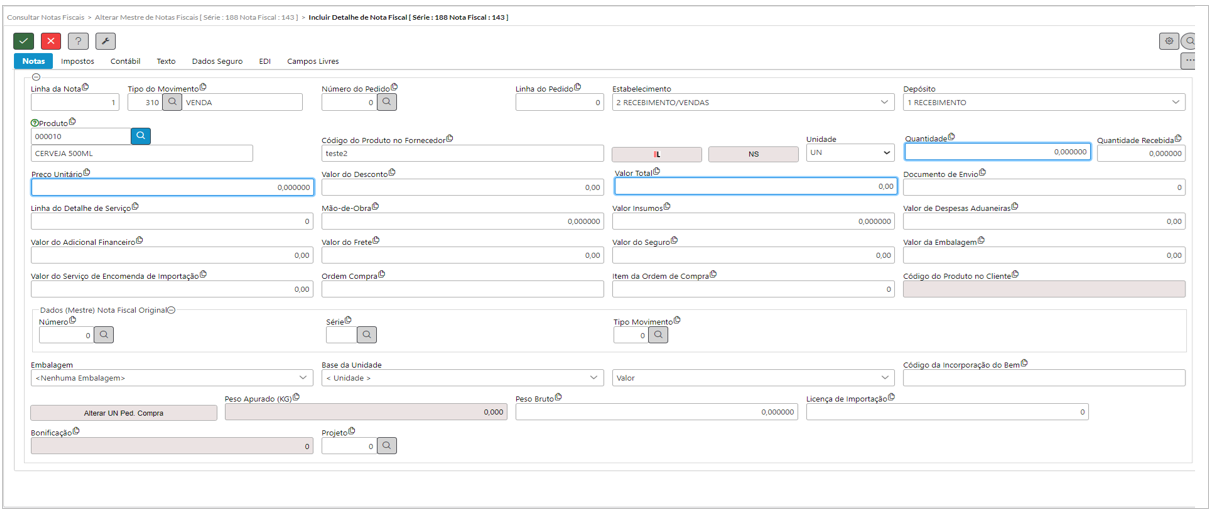Switch to the Contábil tab

point(125,61)
